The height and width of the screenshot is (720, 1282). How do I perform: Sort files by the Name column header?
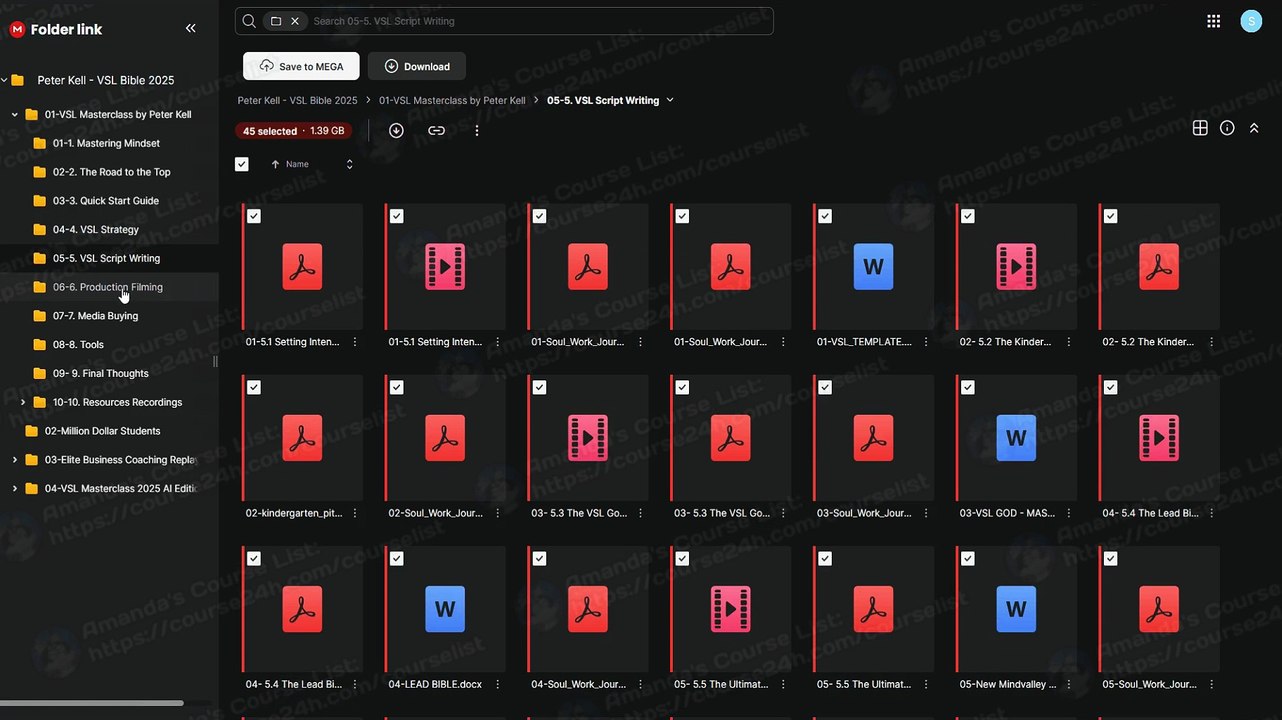(x=297, y=164)
